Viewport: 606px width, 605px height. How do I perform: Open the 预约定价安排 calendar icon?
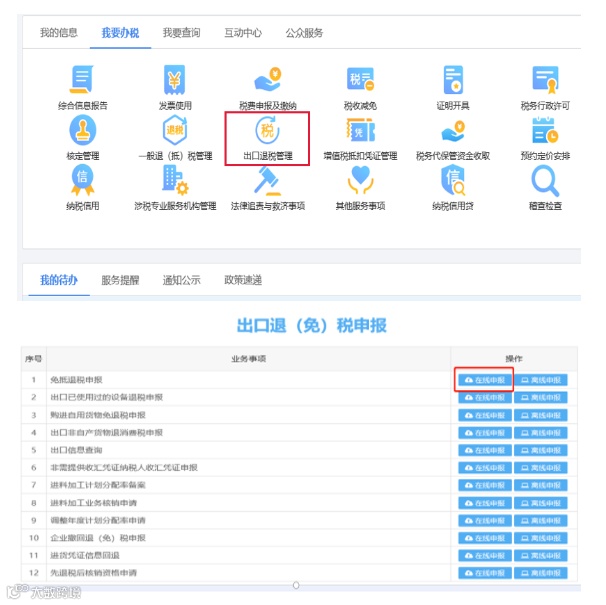[x=545, y=130]
